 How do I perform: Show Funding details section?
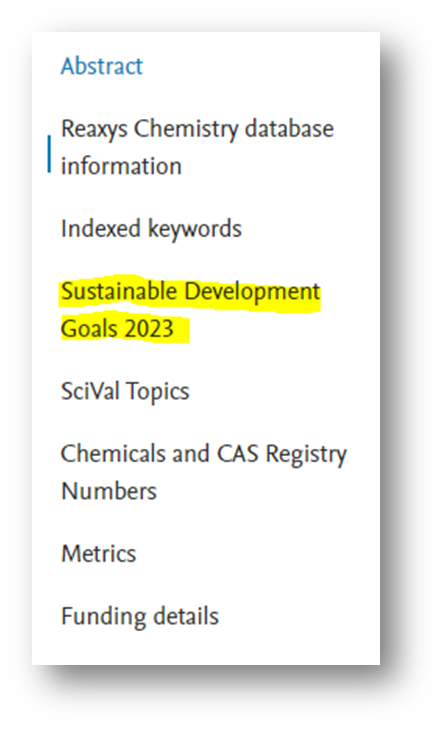(140, 616)
